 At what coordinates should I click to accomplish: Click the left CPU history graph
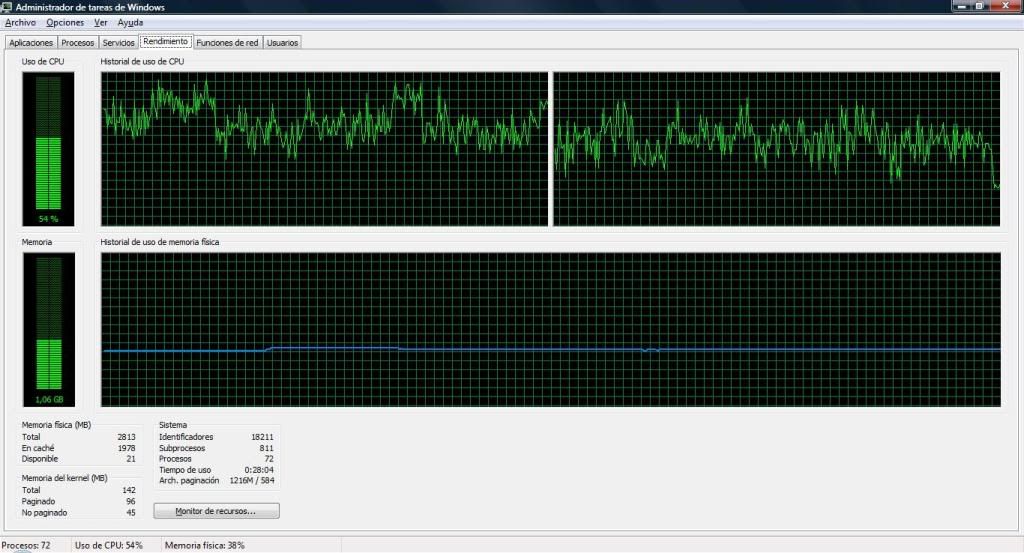(325, 148)
